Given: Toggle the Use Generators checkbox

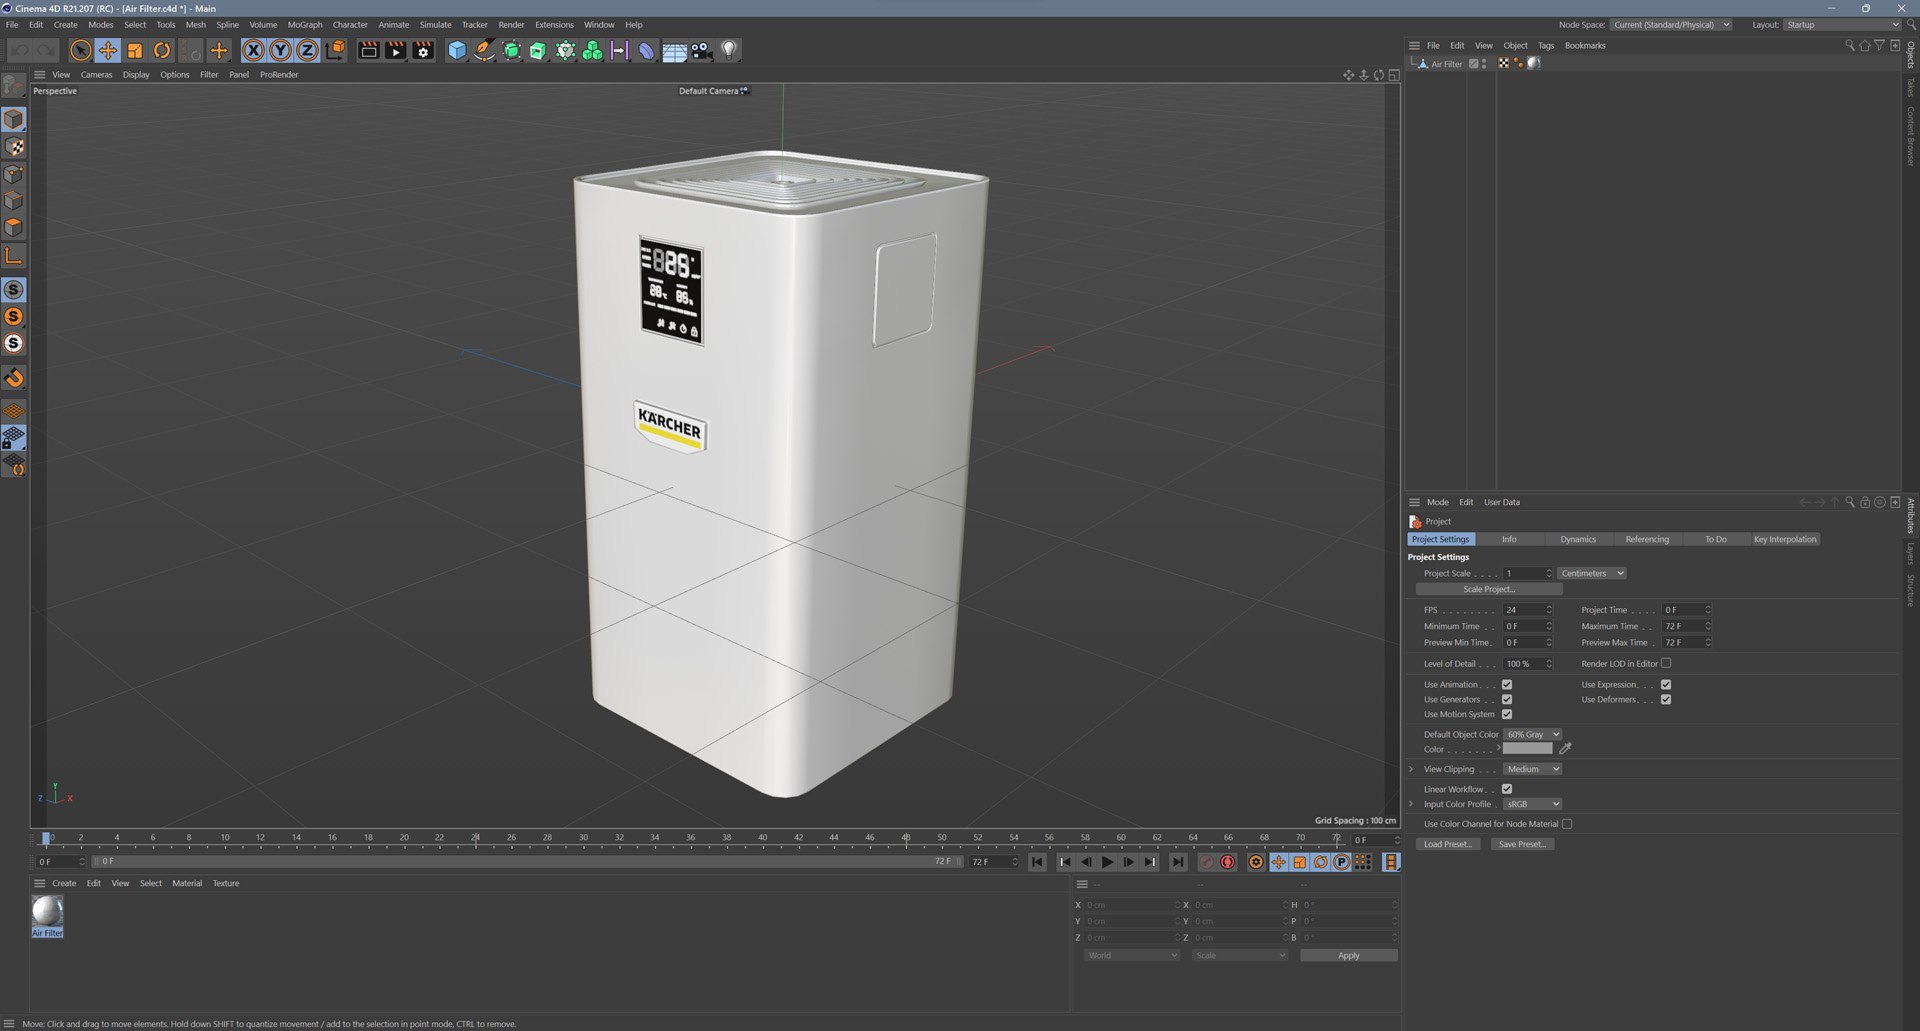Looking at the screenshot, I should point(1507,700).
